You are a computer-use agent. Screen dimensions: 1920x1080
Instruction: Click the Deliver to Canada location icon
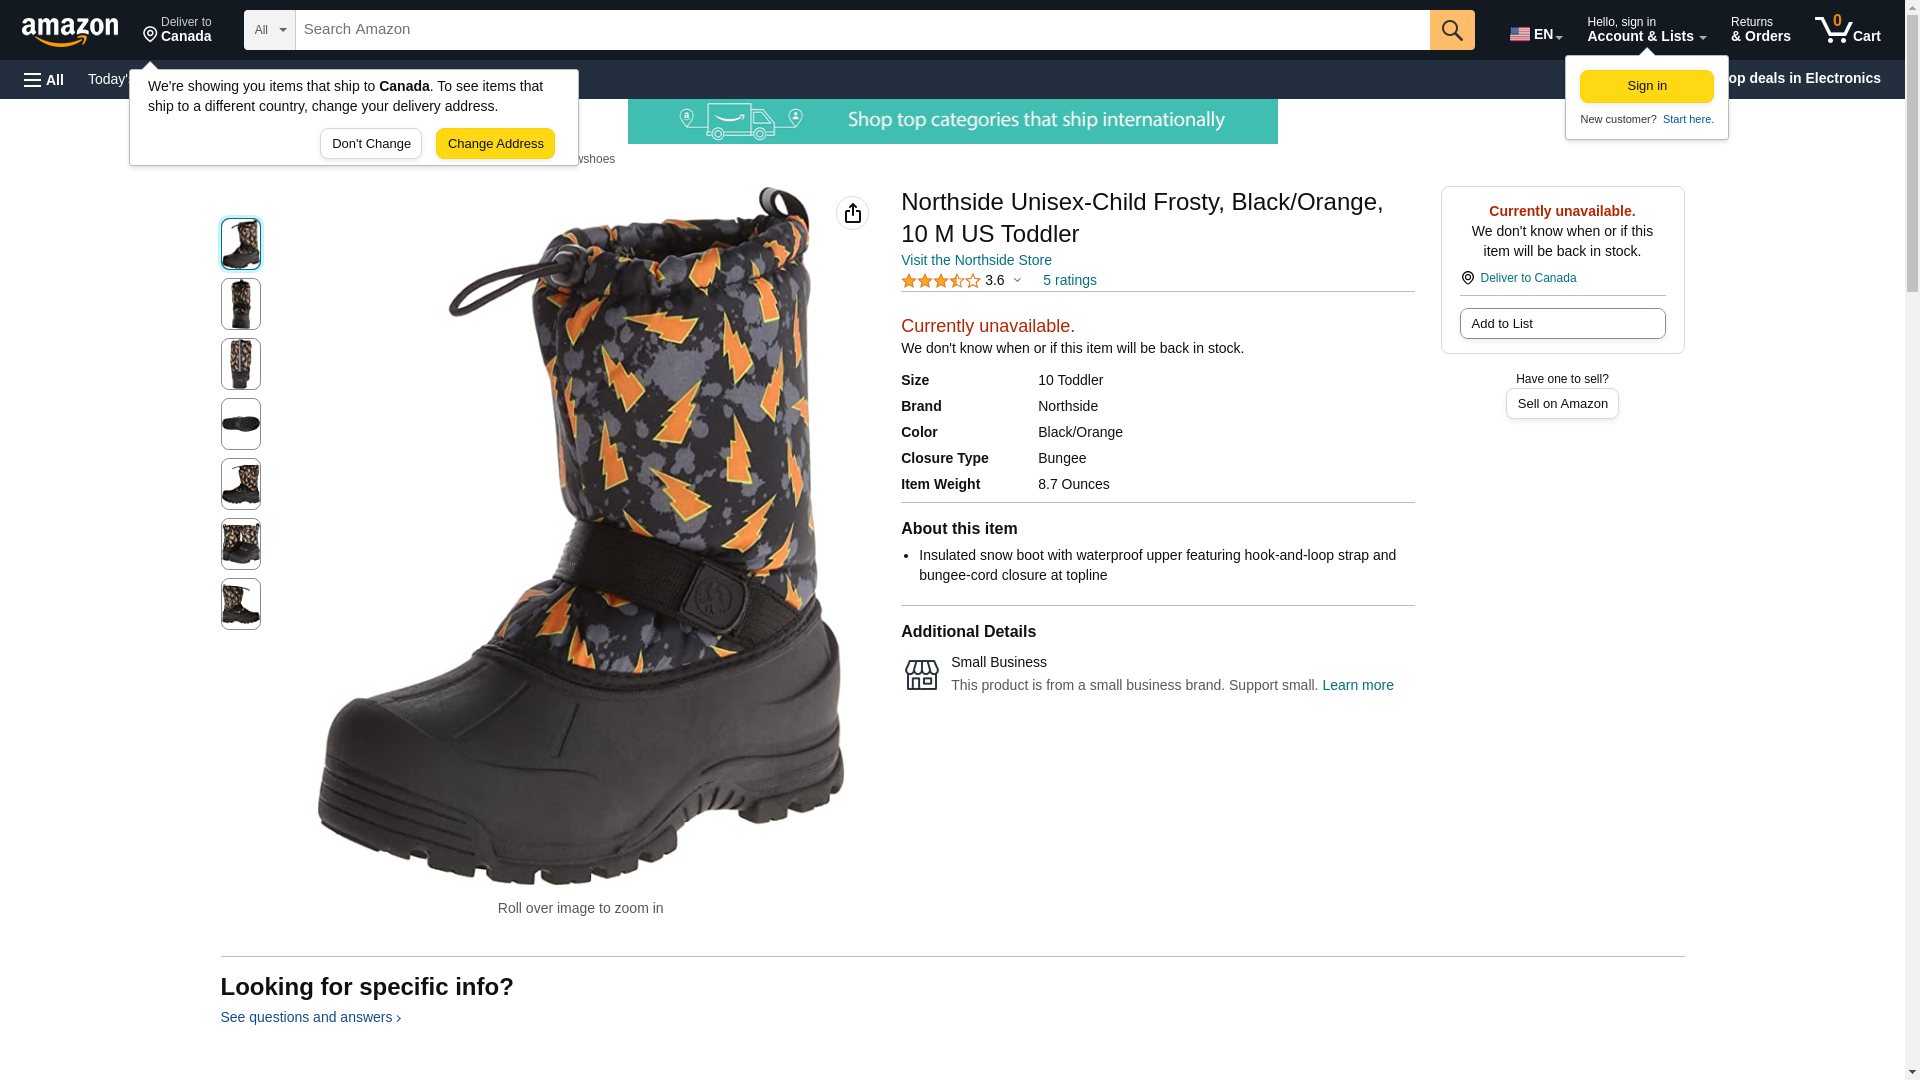(x=1467, y=278)
